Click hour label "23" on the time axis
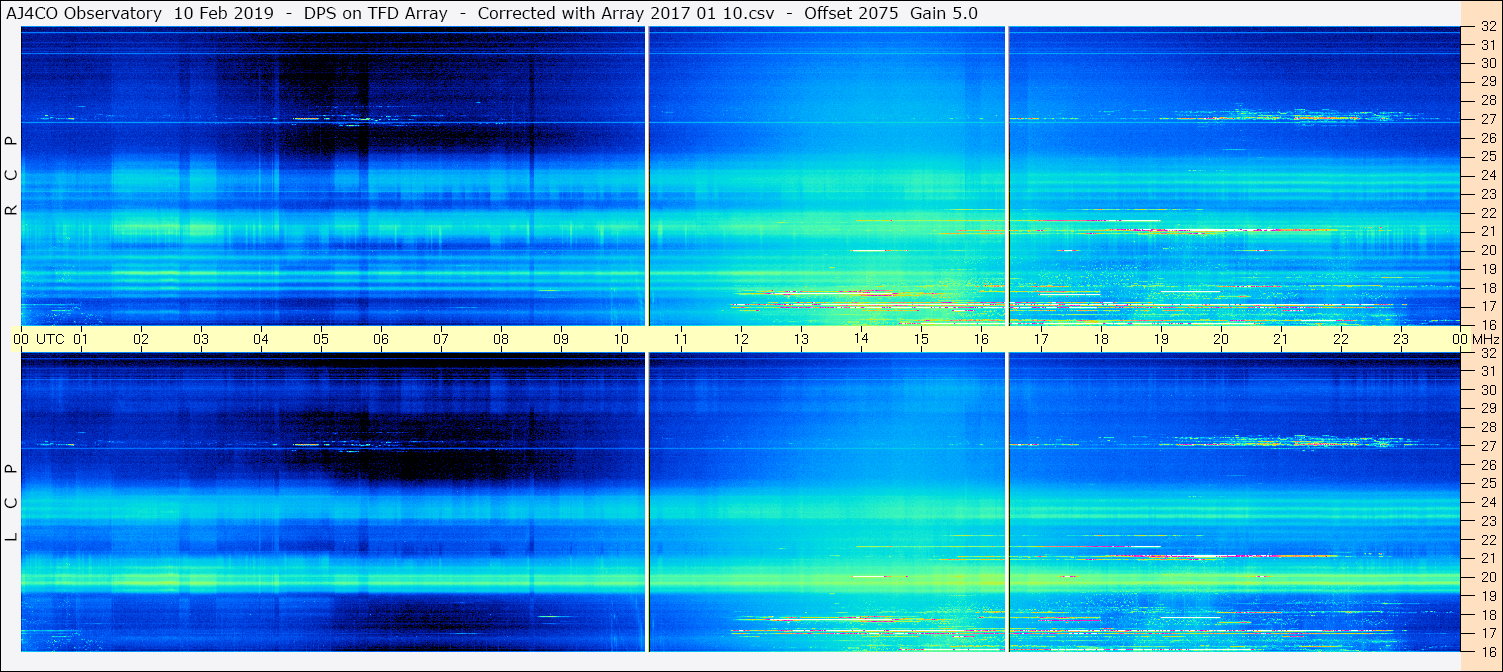This screenshot has height=672, width=1503. click(x=1401, y=339)
